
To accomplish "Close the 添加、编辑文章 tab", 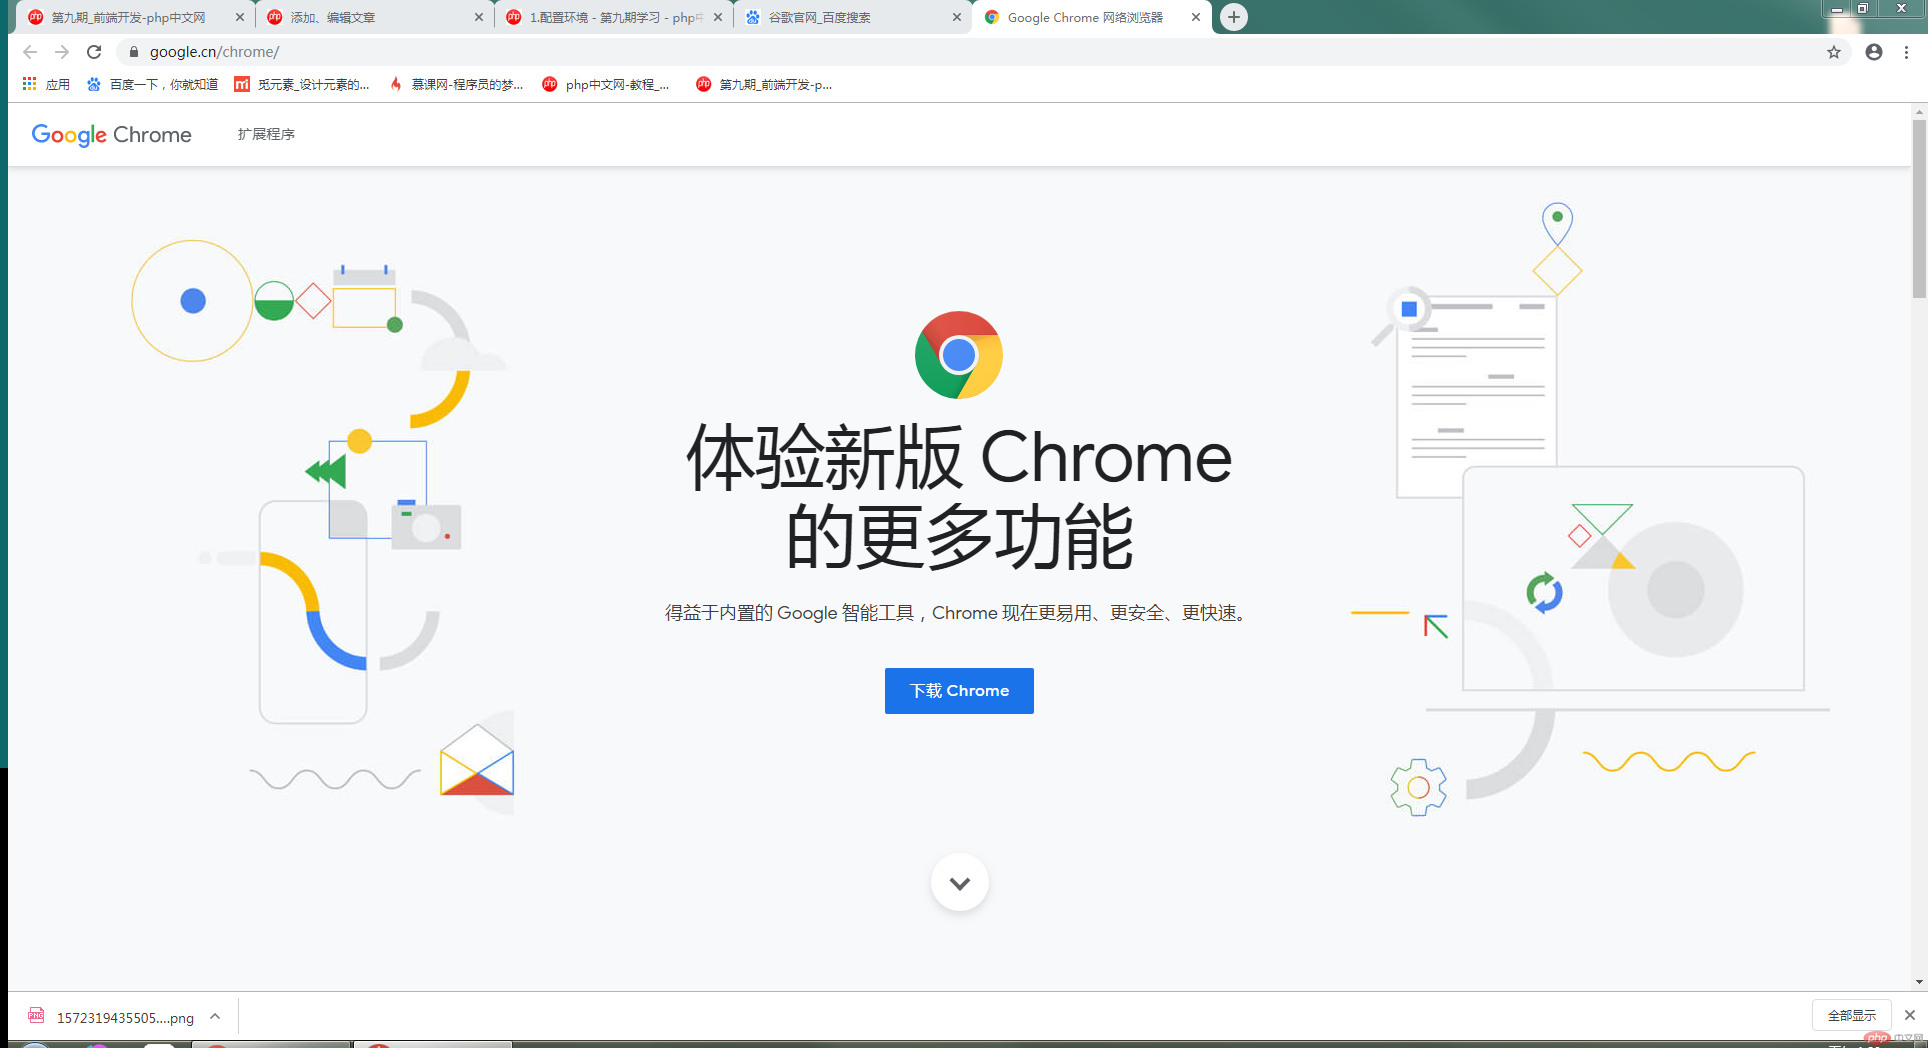I will click(479, 17).
